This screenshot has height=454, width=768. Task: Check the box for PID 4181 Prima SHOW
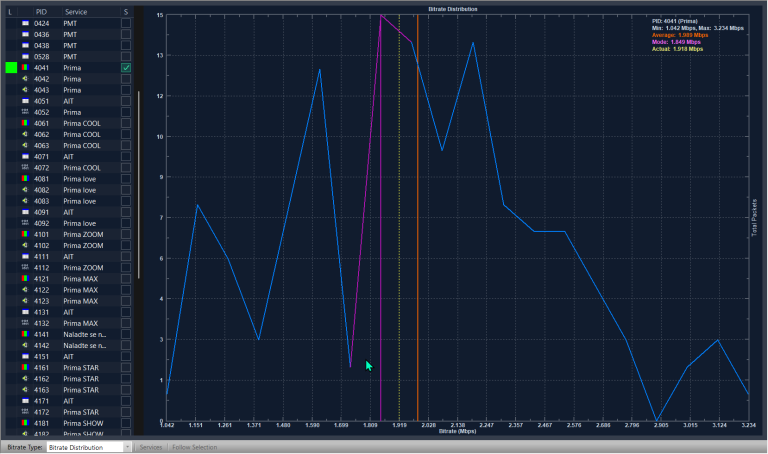[126, 423]
